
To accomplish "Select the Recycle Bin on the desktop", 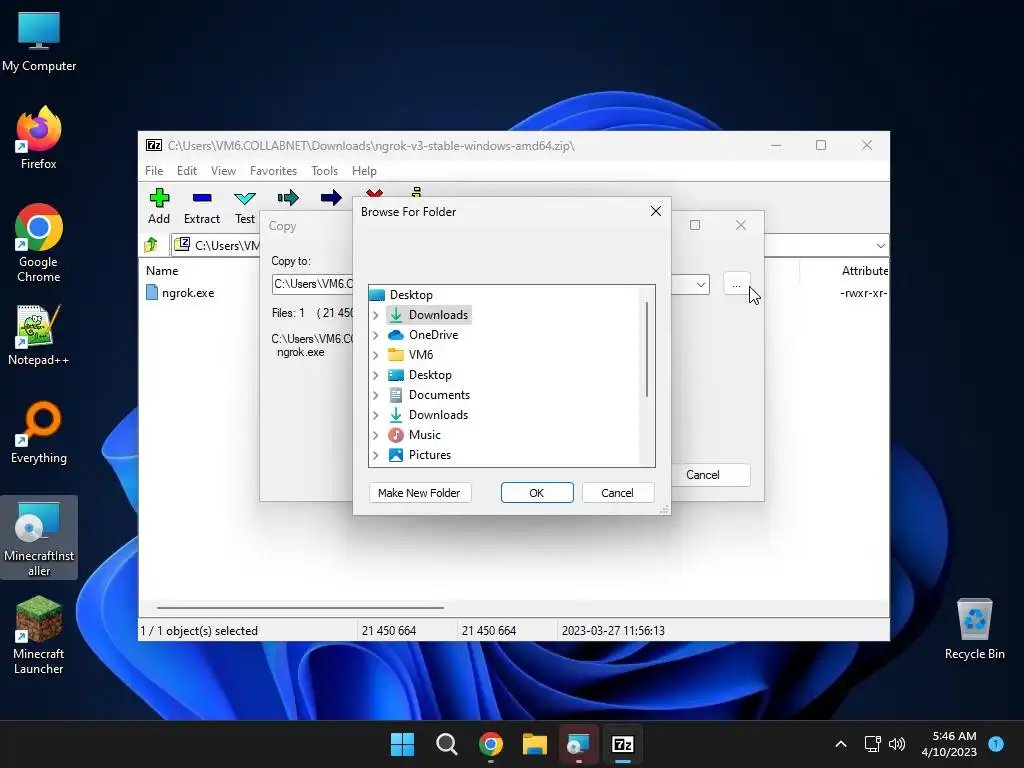I will (x=974, y=629).
